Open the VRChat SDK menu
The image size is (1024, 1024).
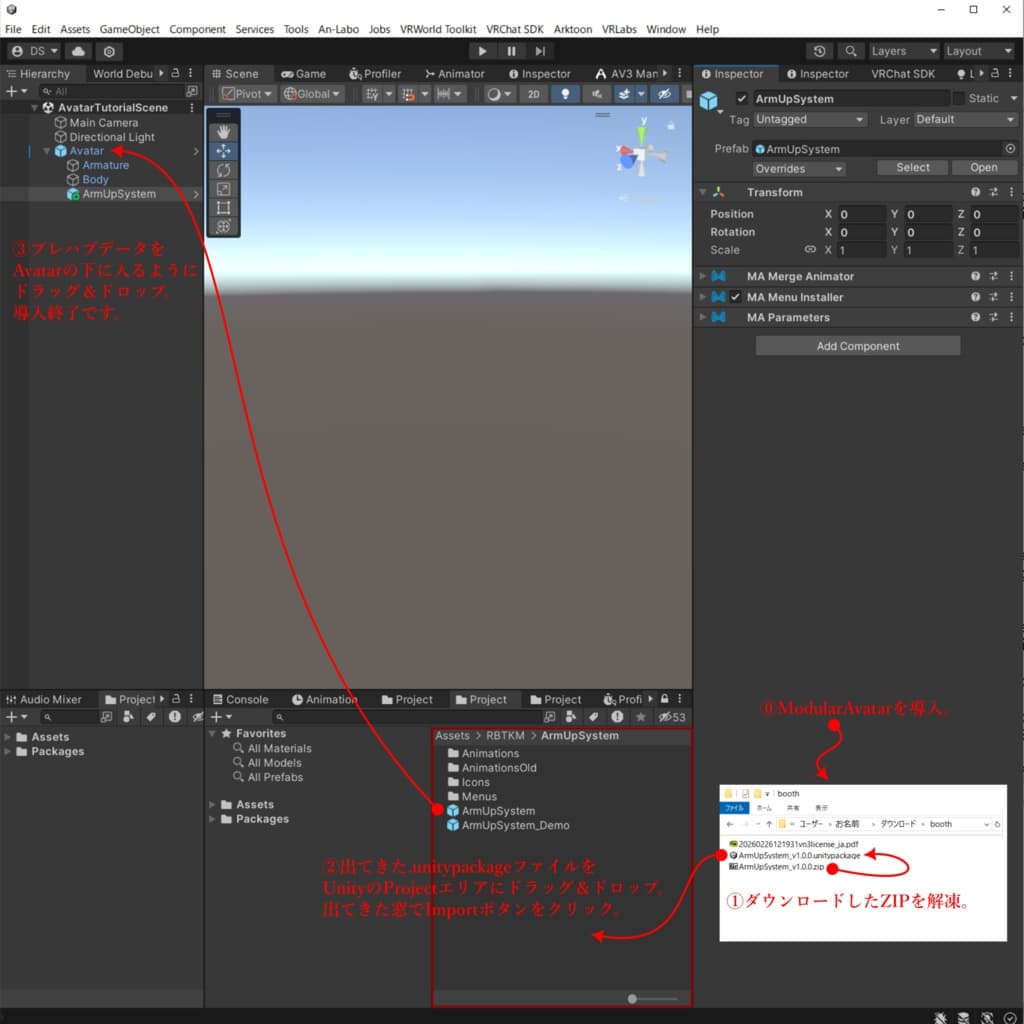tap(515, 29)
